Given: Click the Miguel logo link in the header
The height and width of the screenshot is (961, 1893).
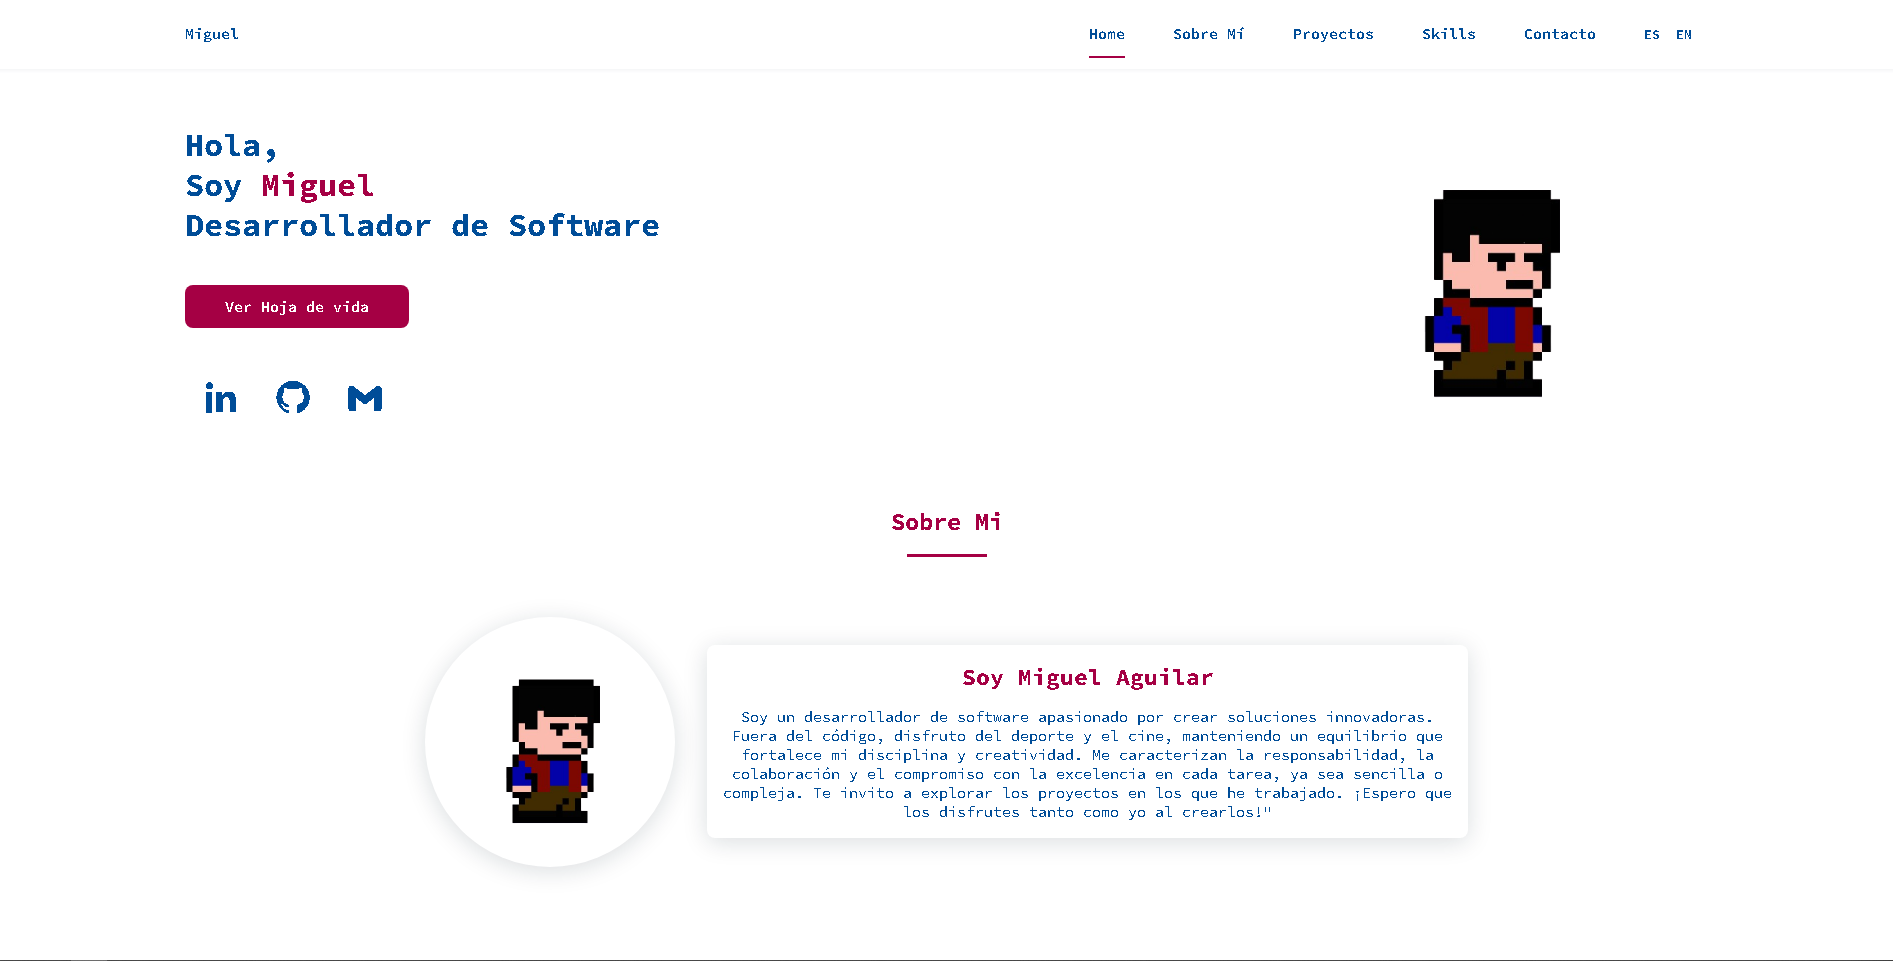Looking at the screenshot, I should pyautogui.click(x=212, y=34).
